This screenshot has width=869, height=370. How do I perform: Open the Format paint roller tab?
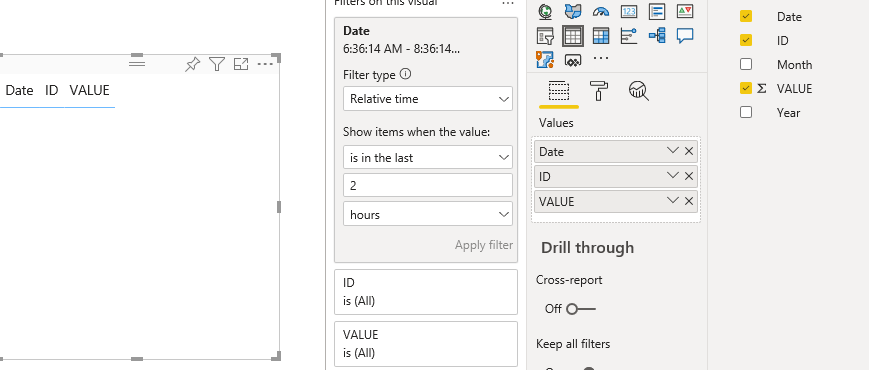coord(600,90)
